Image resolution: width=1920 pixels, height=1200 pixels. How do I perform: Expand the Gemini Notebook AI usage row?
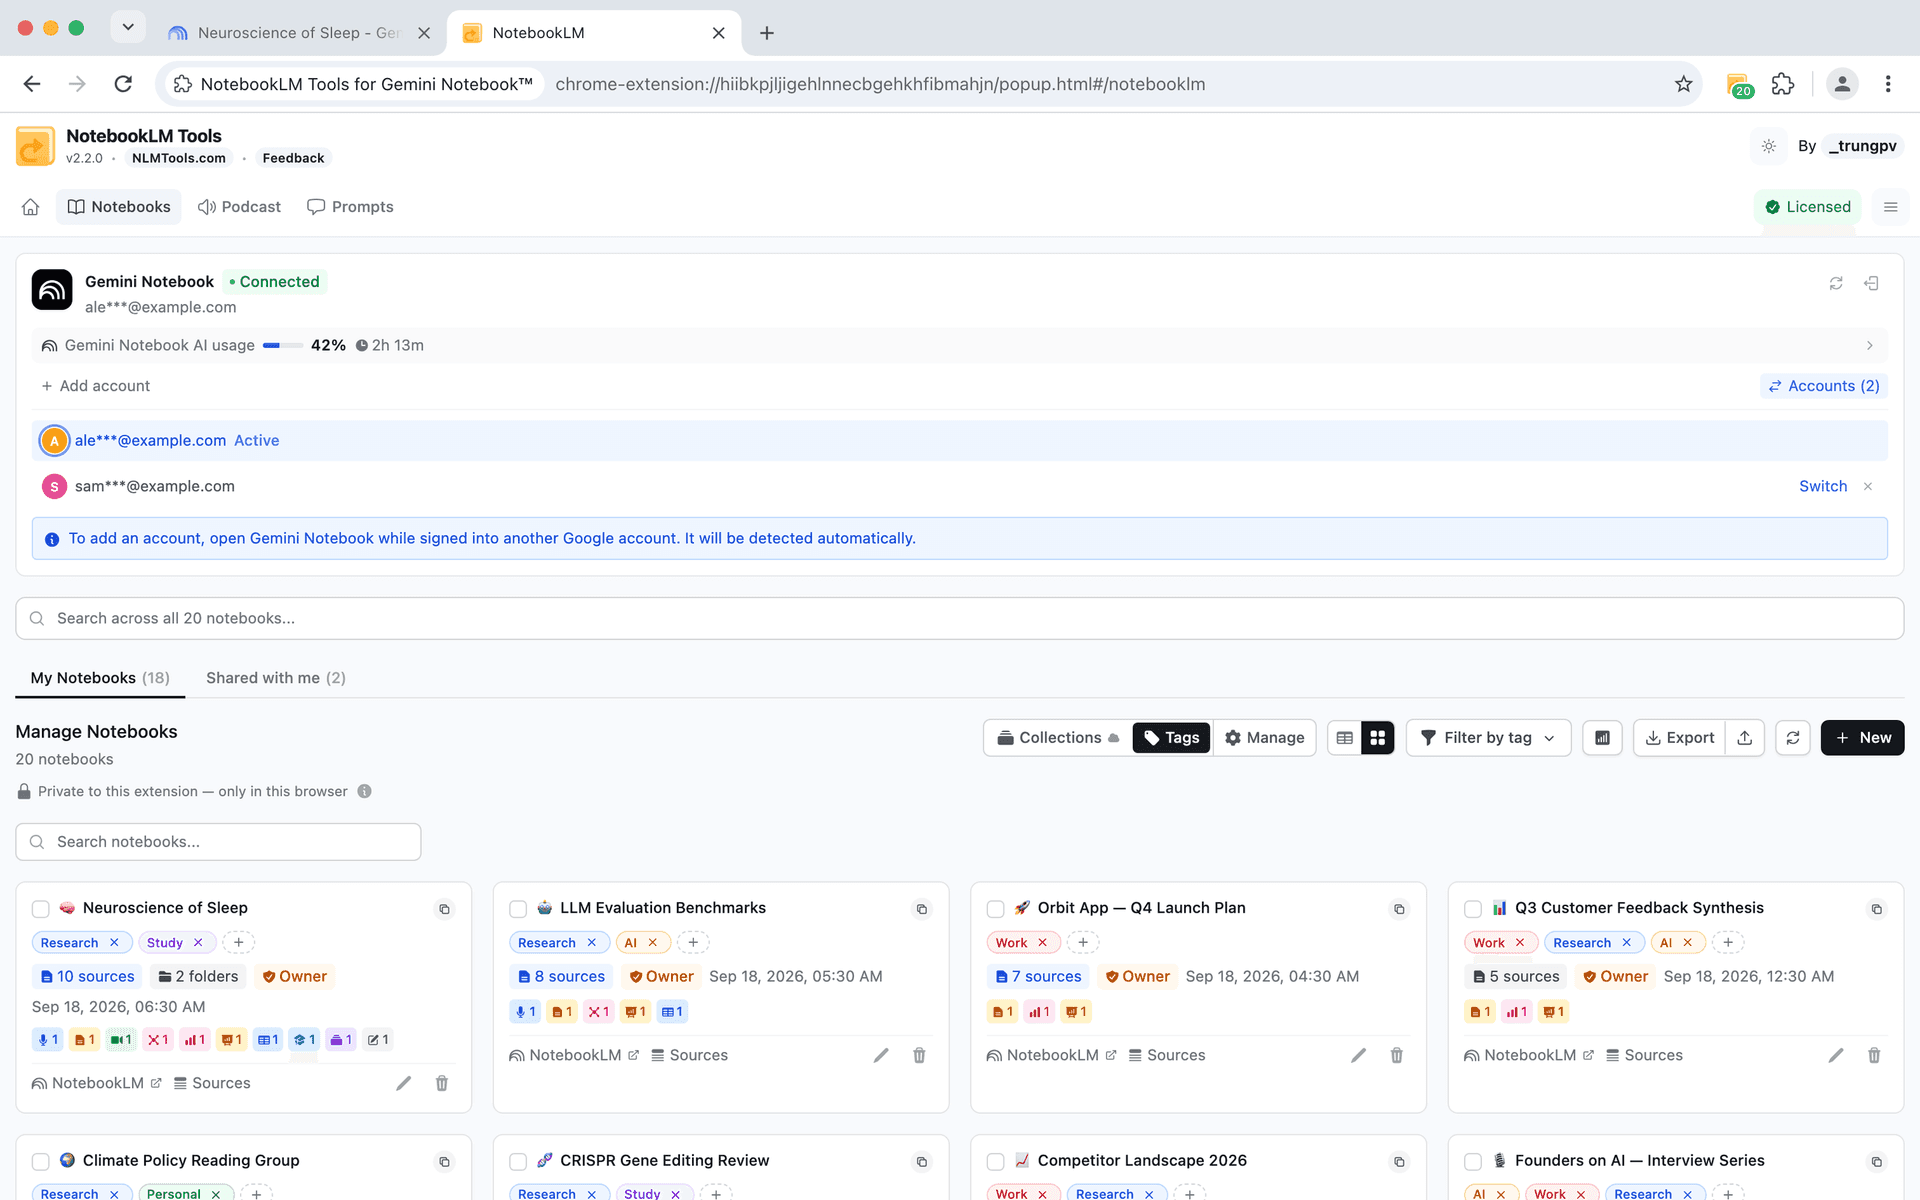click(960, 345)
